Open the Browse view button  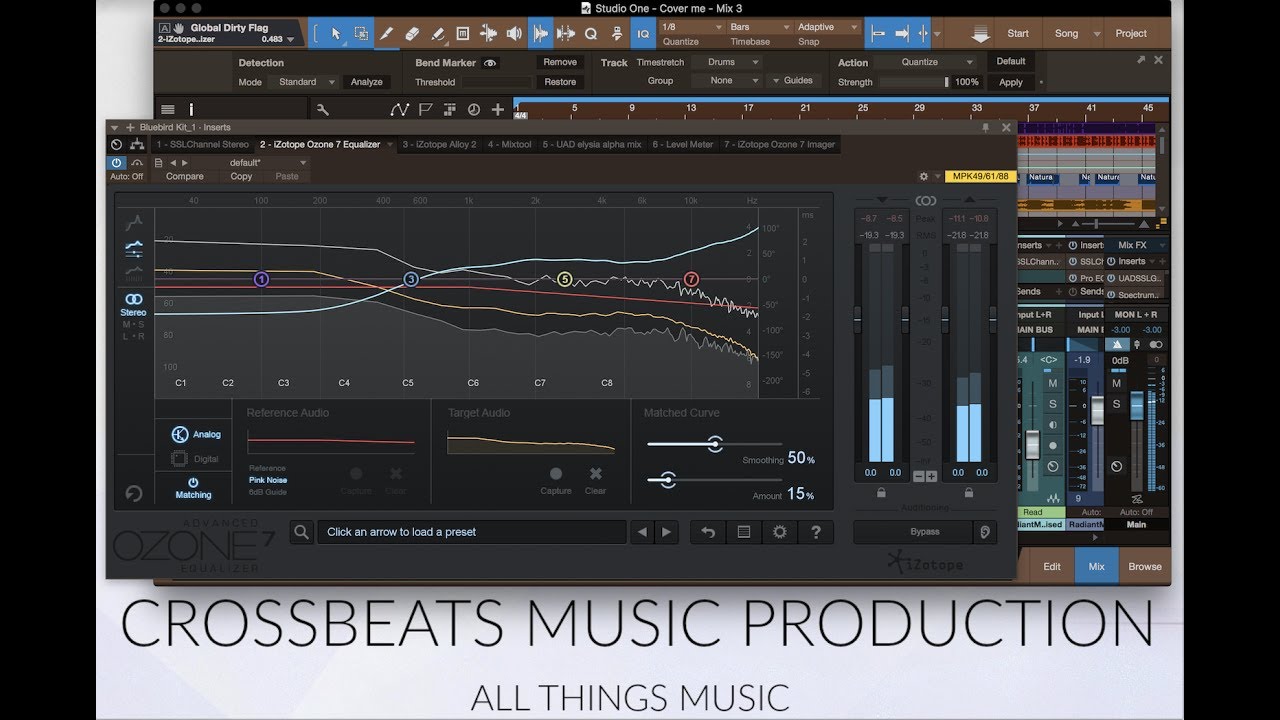point(1144,566)
